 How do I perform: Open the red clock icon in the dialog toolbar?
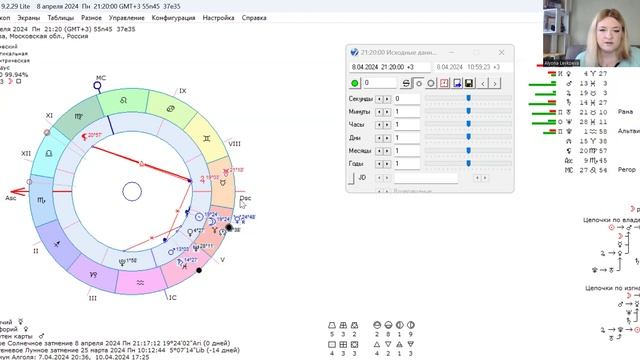coord(444,83)
